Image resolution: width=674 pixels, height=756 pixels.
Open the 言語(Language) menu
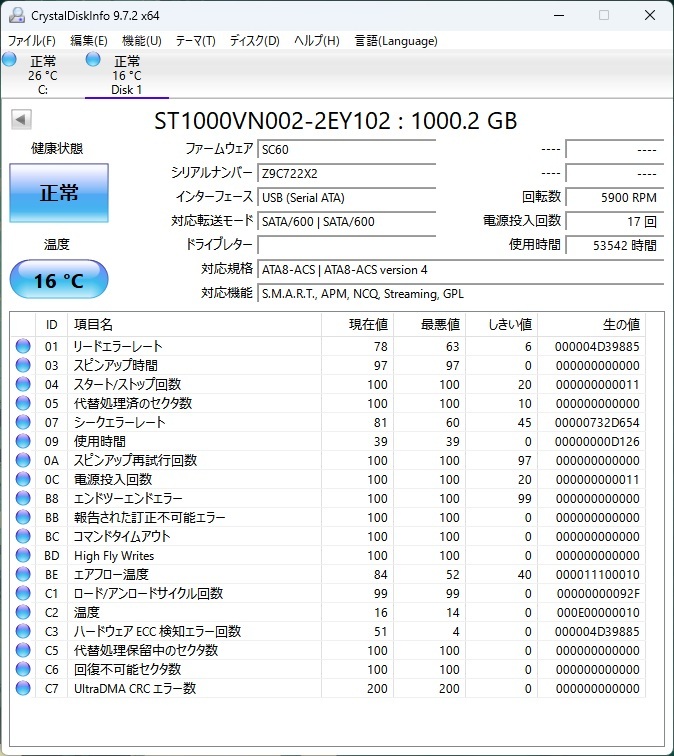(x=396, y=41)
